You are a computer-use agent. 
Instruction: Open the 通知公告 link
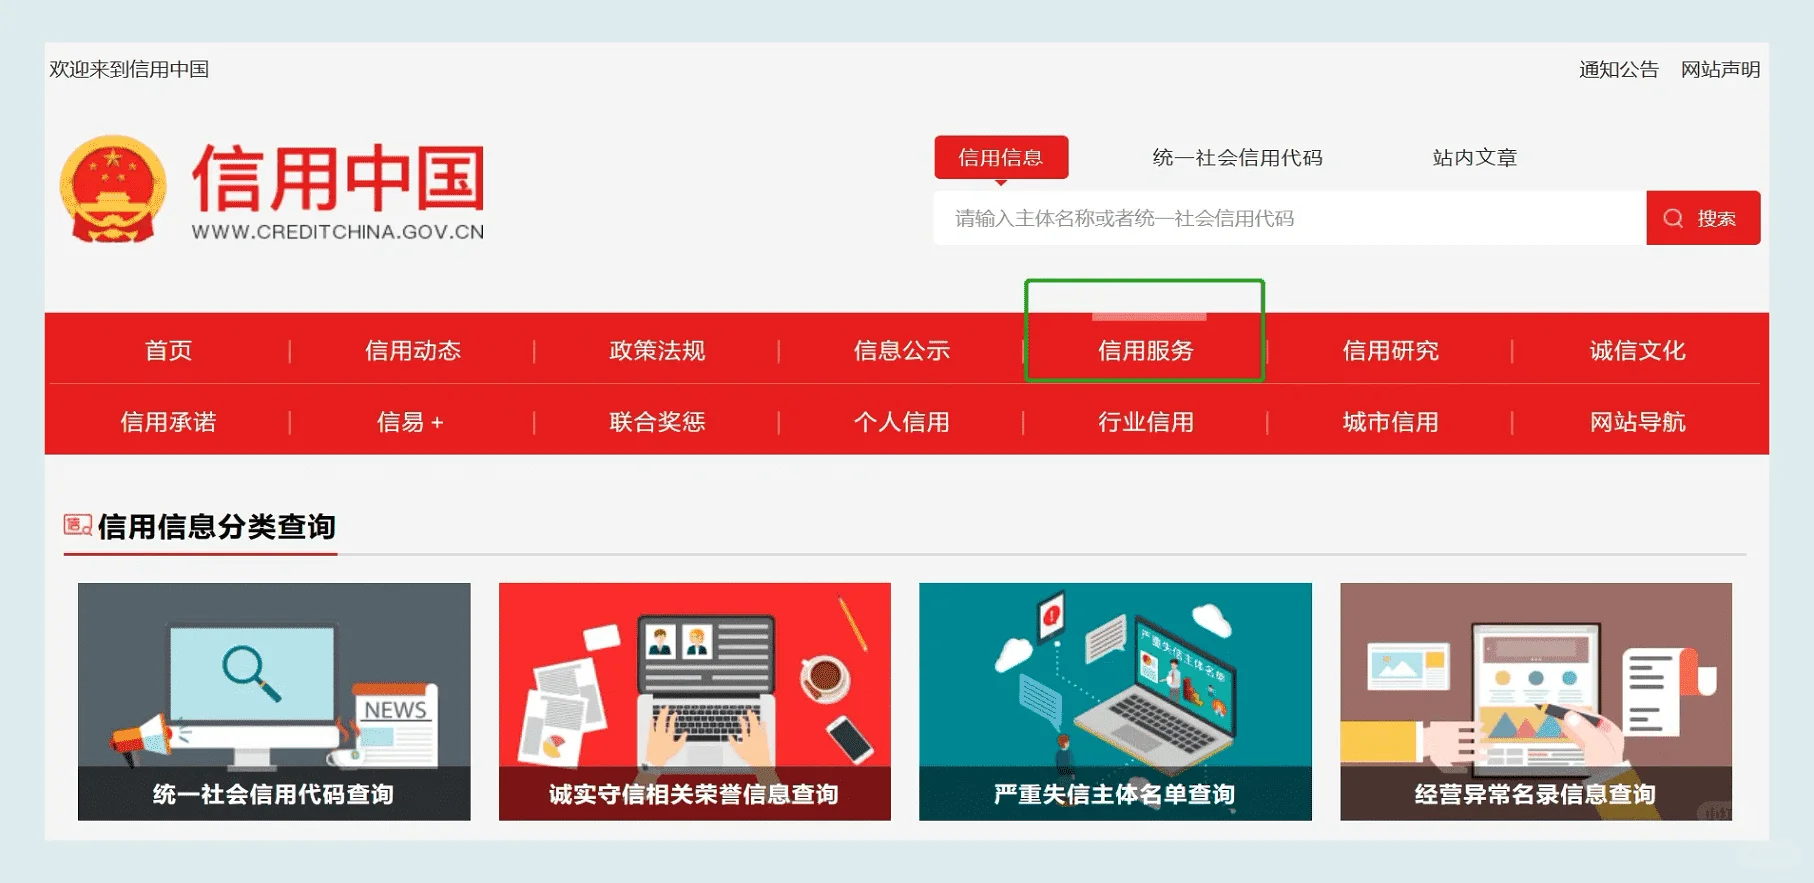click(x=1619, y=69)
